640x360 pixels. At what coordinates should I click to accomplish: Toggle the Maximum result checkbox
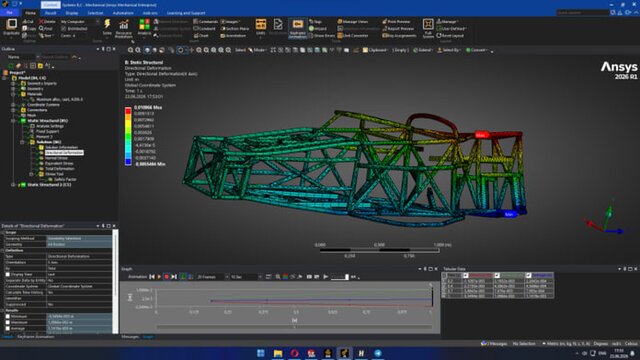8,322
